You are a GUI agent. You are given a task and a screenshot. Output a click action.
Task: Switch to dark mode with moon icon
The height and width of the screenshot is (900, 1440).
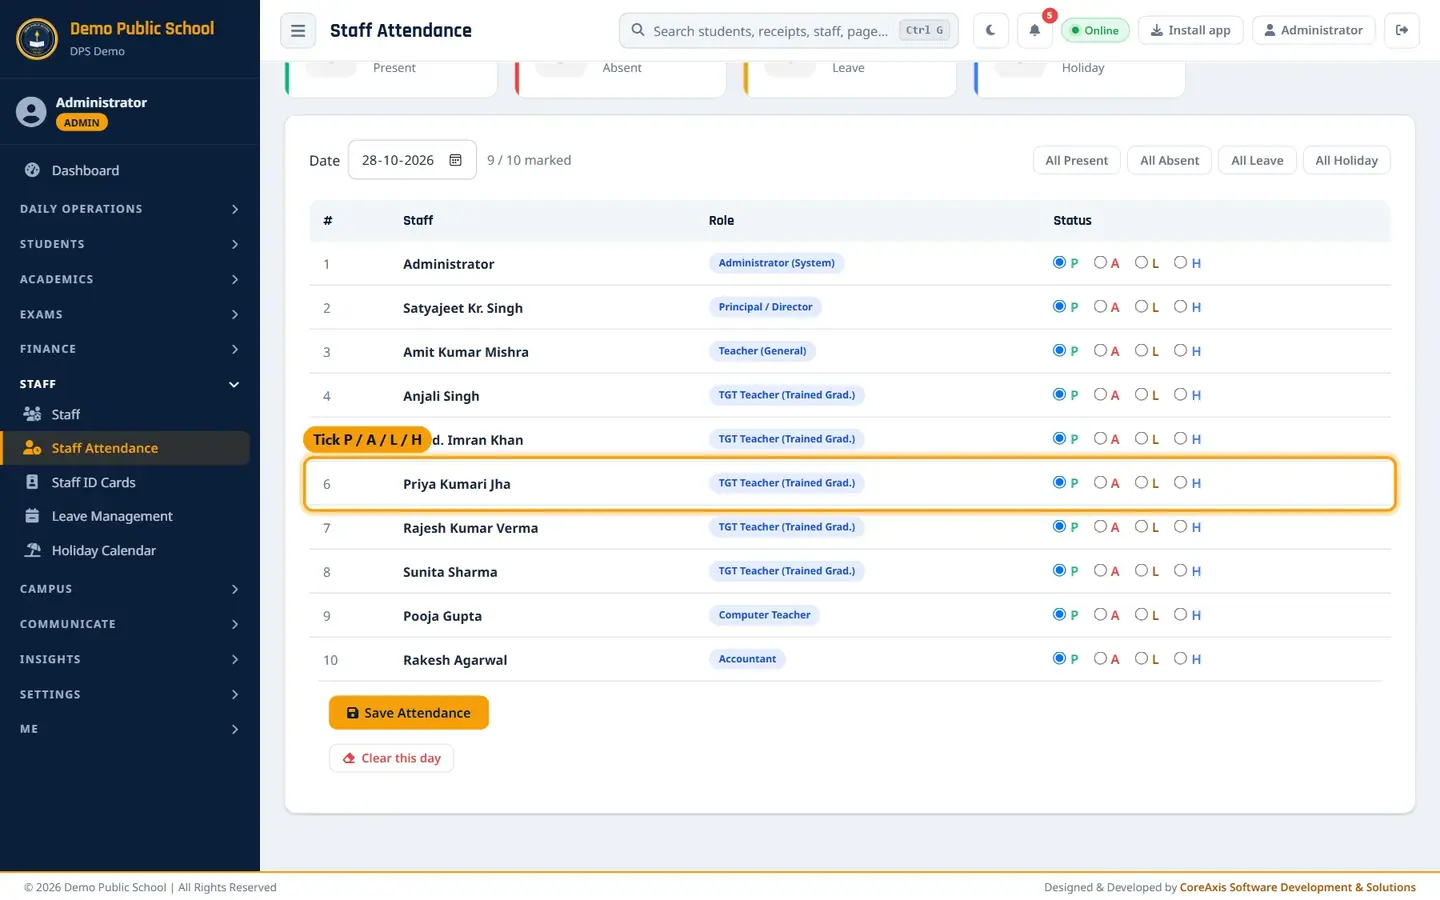pos(990,30)
